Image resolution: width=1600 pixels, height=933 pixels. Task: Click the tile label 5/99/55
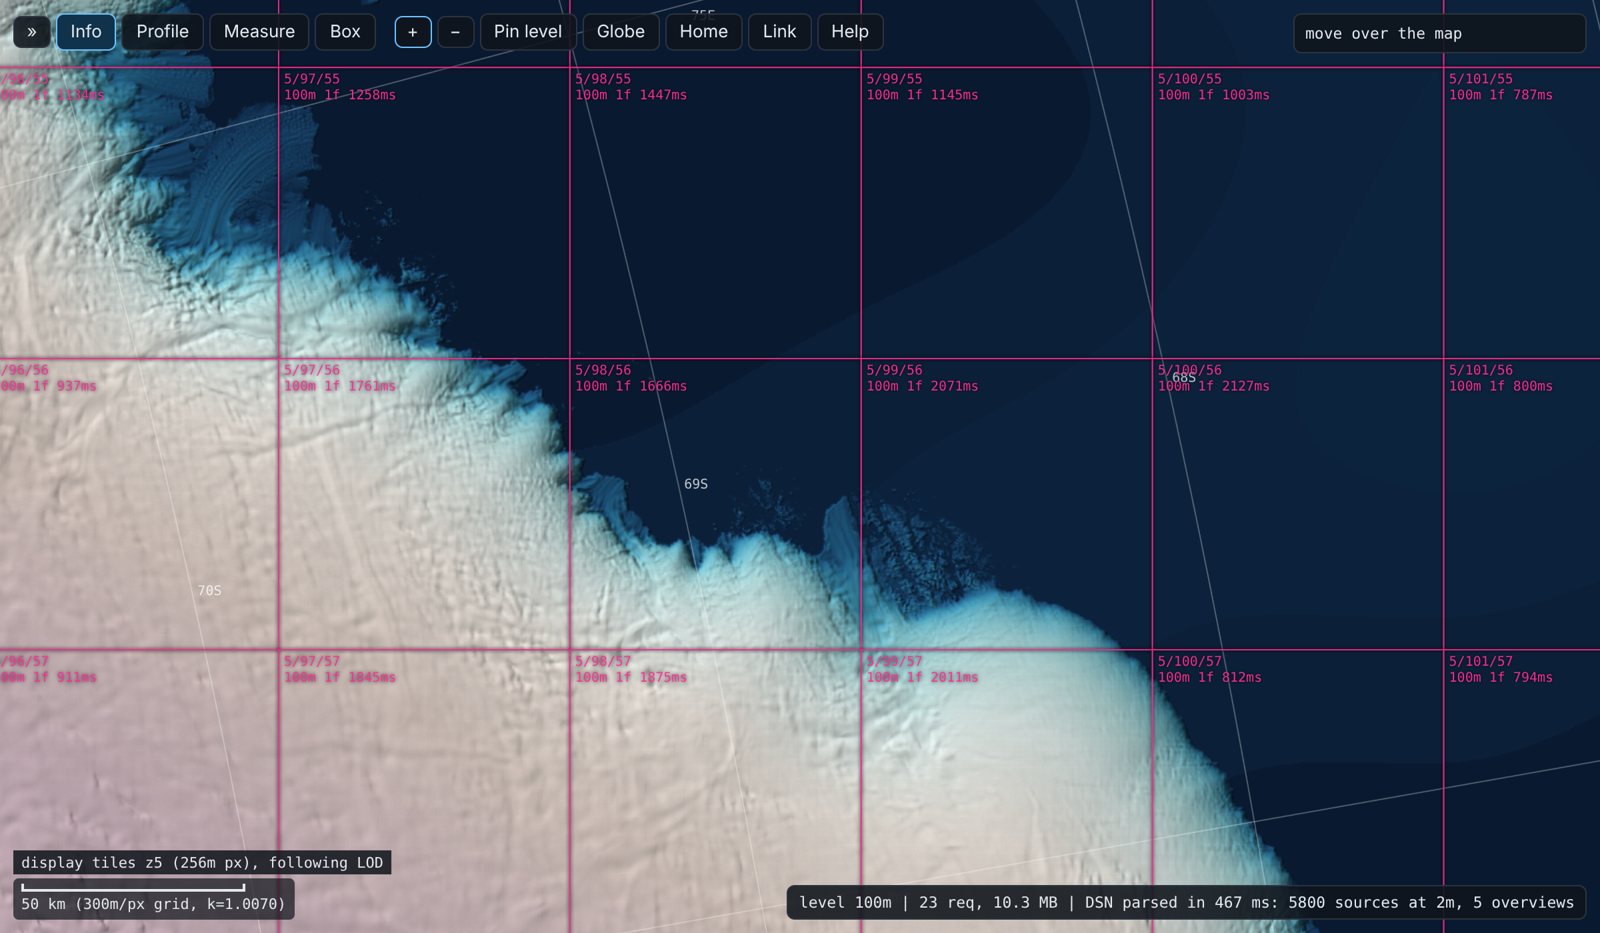pos(894,79)
